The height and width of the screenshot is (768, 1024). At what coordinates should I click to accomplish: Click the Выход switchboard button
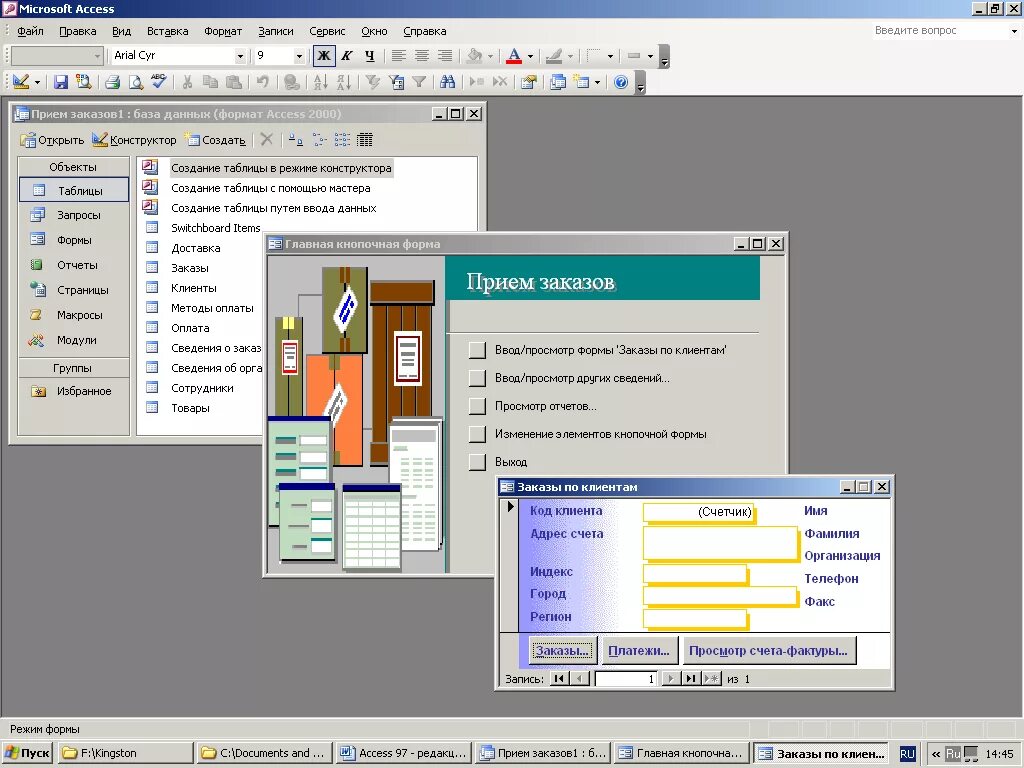(x=477, y=462)
